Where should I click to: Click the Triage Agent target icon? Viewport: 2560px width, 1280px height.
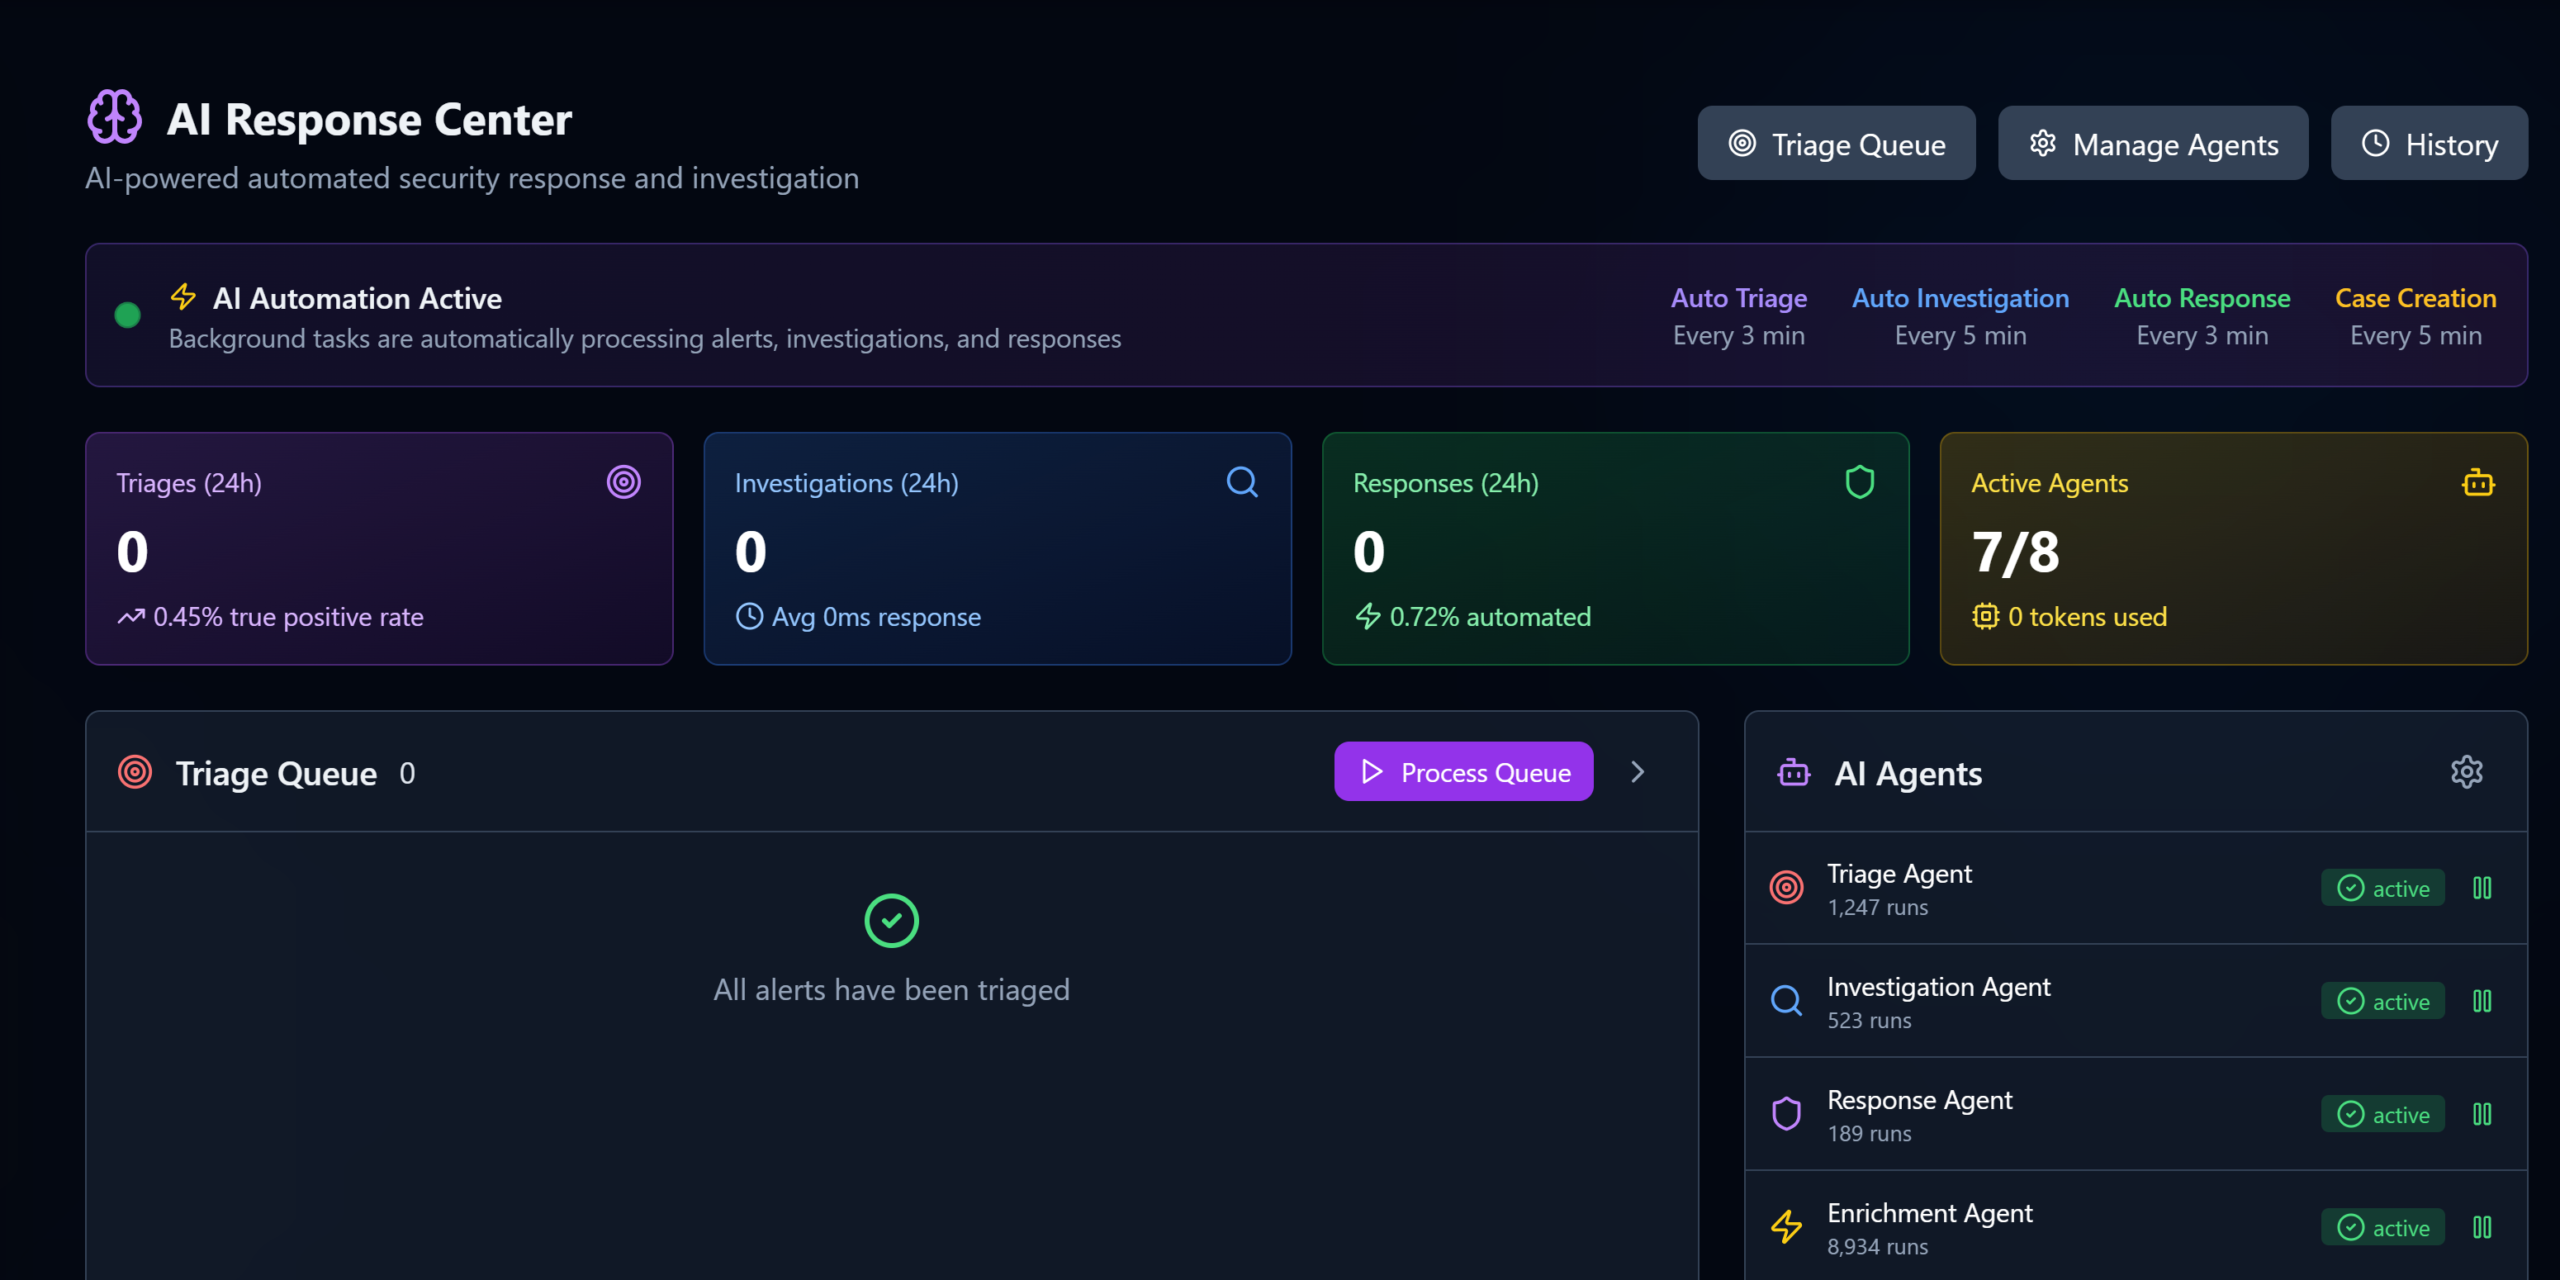(x=1786, y=887)
